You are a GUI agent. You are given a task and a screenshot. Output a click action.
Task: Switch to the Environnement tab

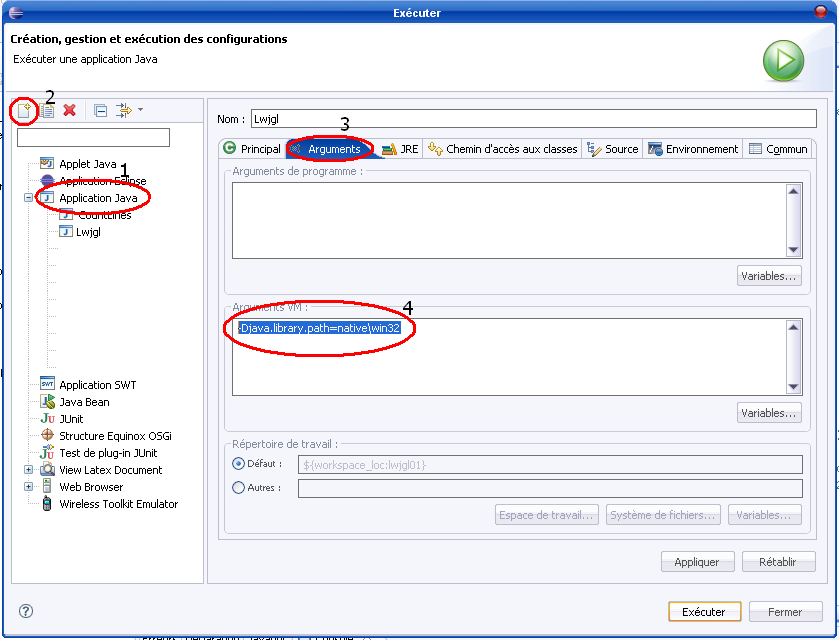click(x=693, y=149)
